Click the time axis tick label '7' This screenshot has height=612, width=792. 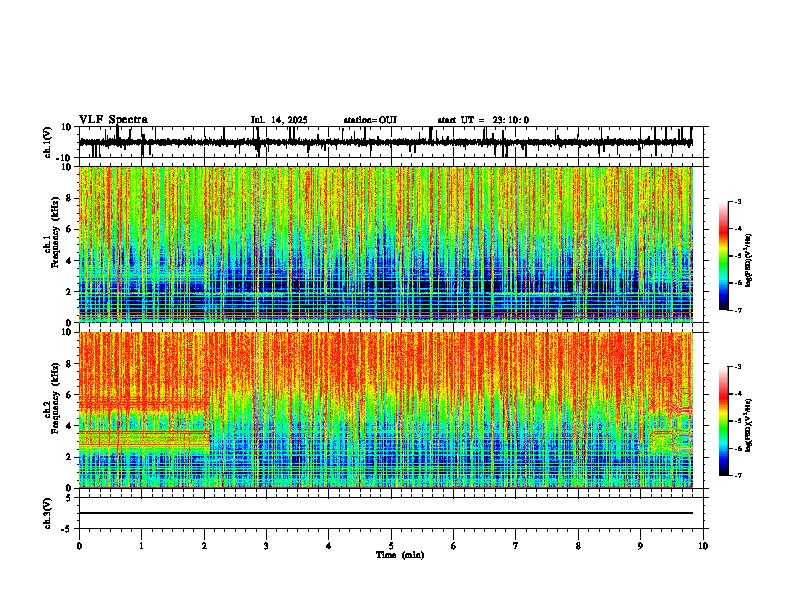pyautogui.click(x=516, y=546)
